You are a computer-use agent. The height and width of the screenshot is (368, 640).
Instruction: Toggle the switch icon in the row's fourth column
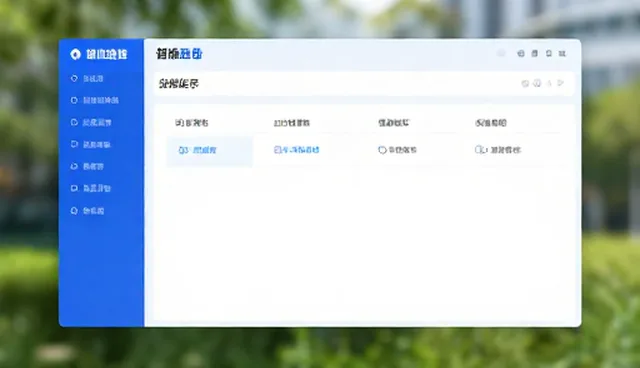481,150
